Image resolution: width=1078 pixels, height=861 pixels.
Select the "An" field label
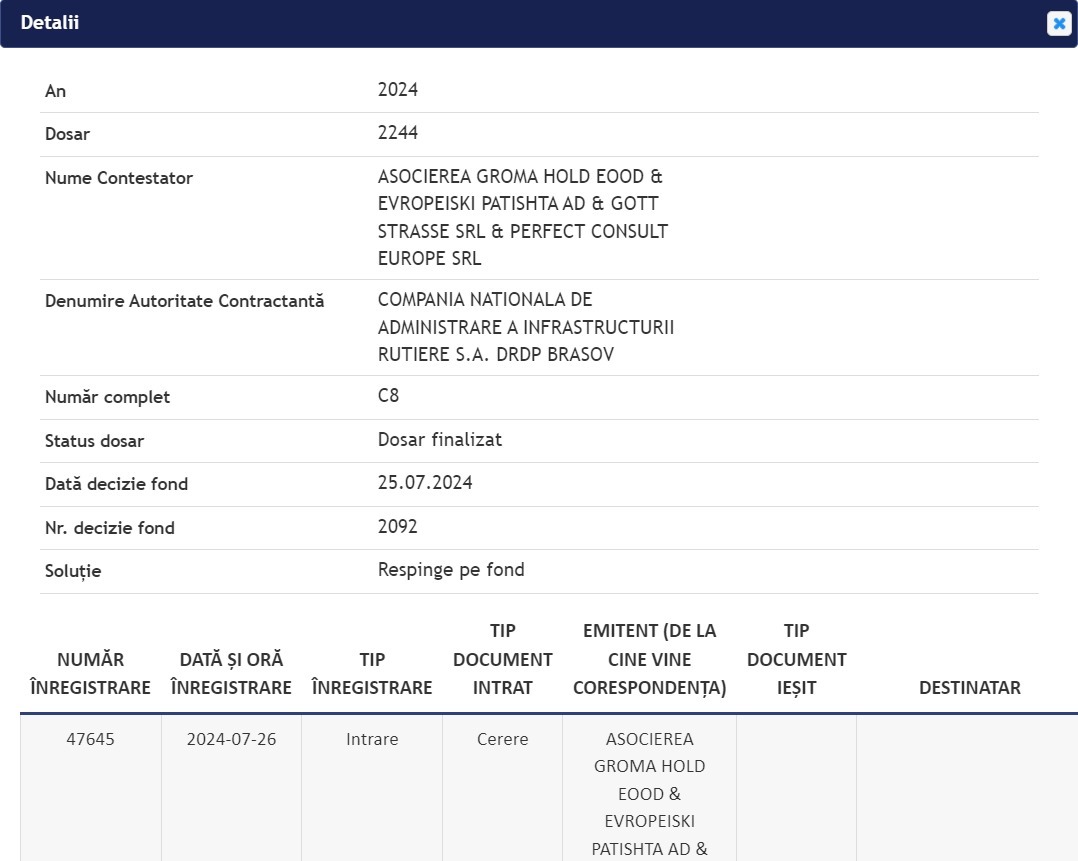(x=56, y=91)
